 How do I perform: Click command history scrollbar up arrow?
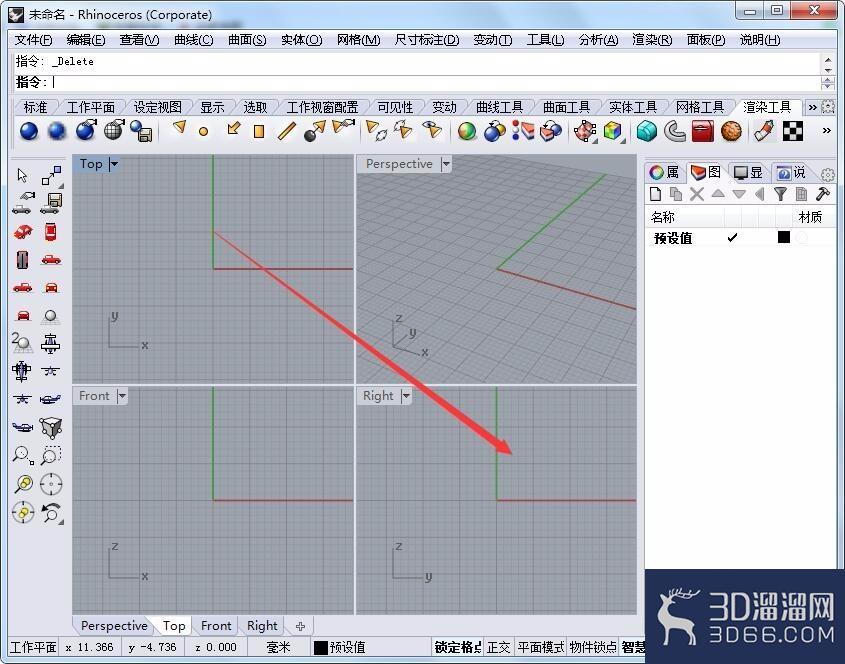point(828,59)
